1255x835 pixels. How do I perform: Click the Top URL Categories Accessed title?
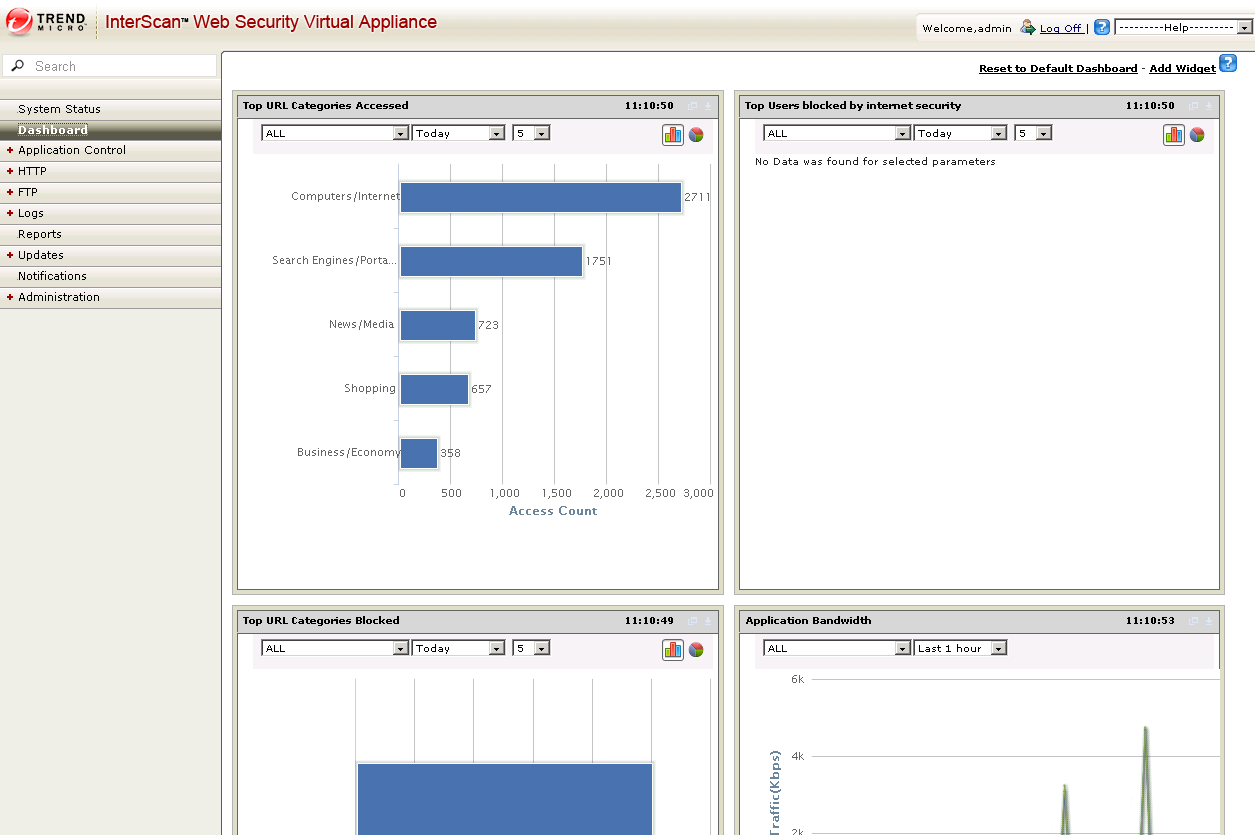coord(325,105)
